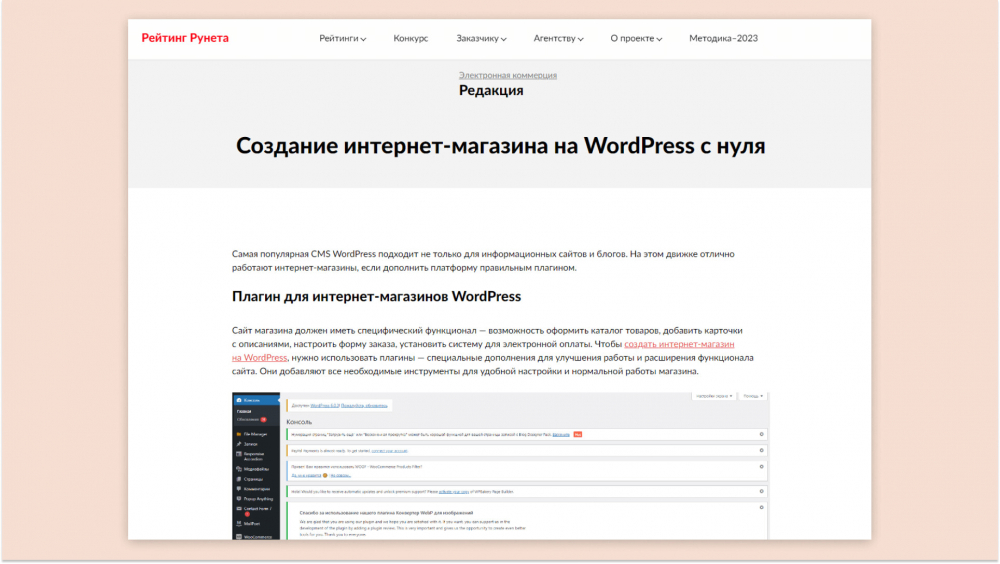The width and height of the screenshot is (1000, 564).
Task: Dismiss the WOOF Products Filter notice
Action: (x=761, y=467)
